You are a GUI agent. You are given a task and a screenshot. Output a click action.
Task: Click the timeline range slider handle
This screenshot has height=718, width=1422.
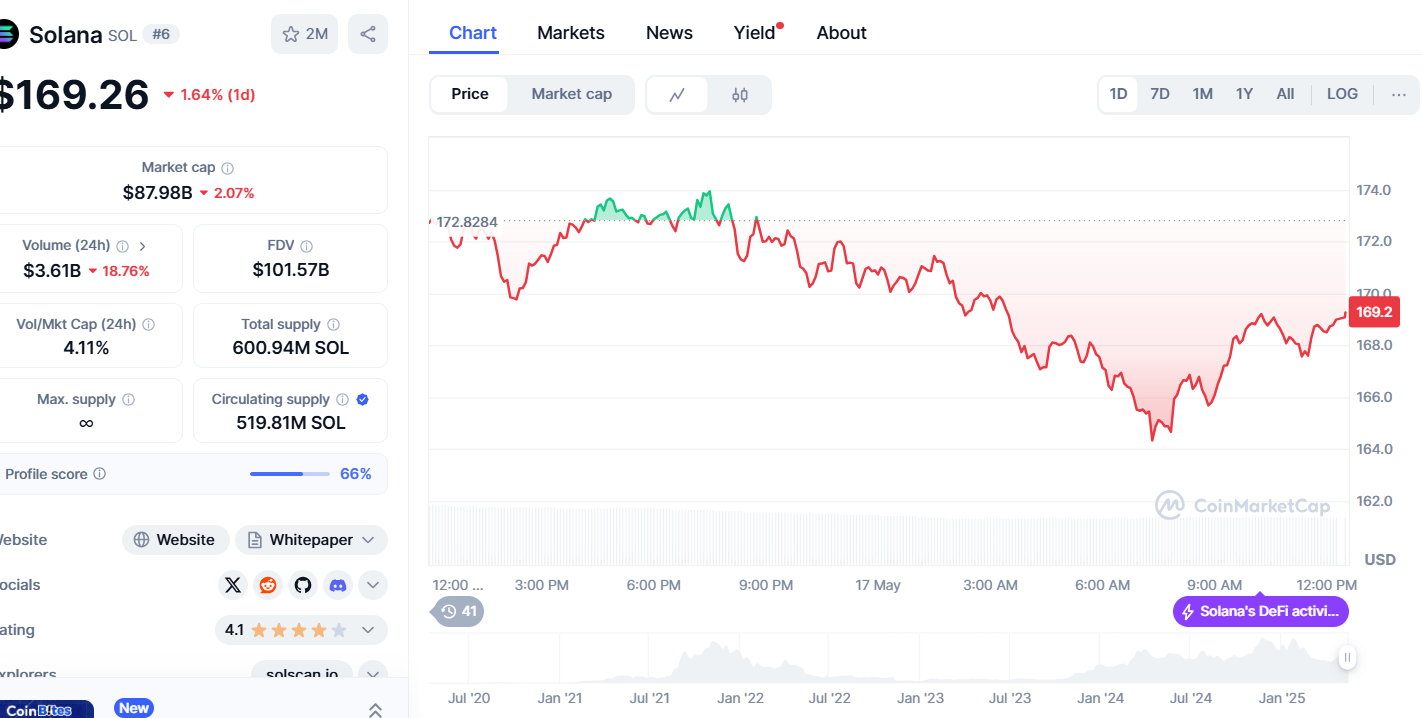1347,658
